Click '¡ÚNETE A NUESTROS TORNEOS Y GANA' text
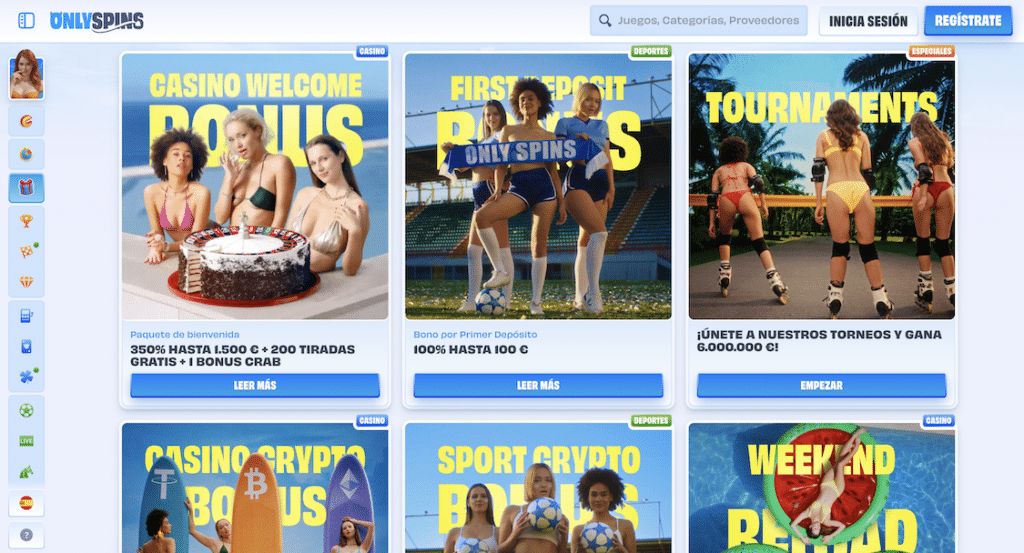The image size is (1024, 553). [819, 334]
